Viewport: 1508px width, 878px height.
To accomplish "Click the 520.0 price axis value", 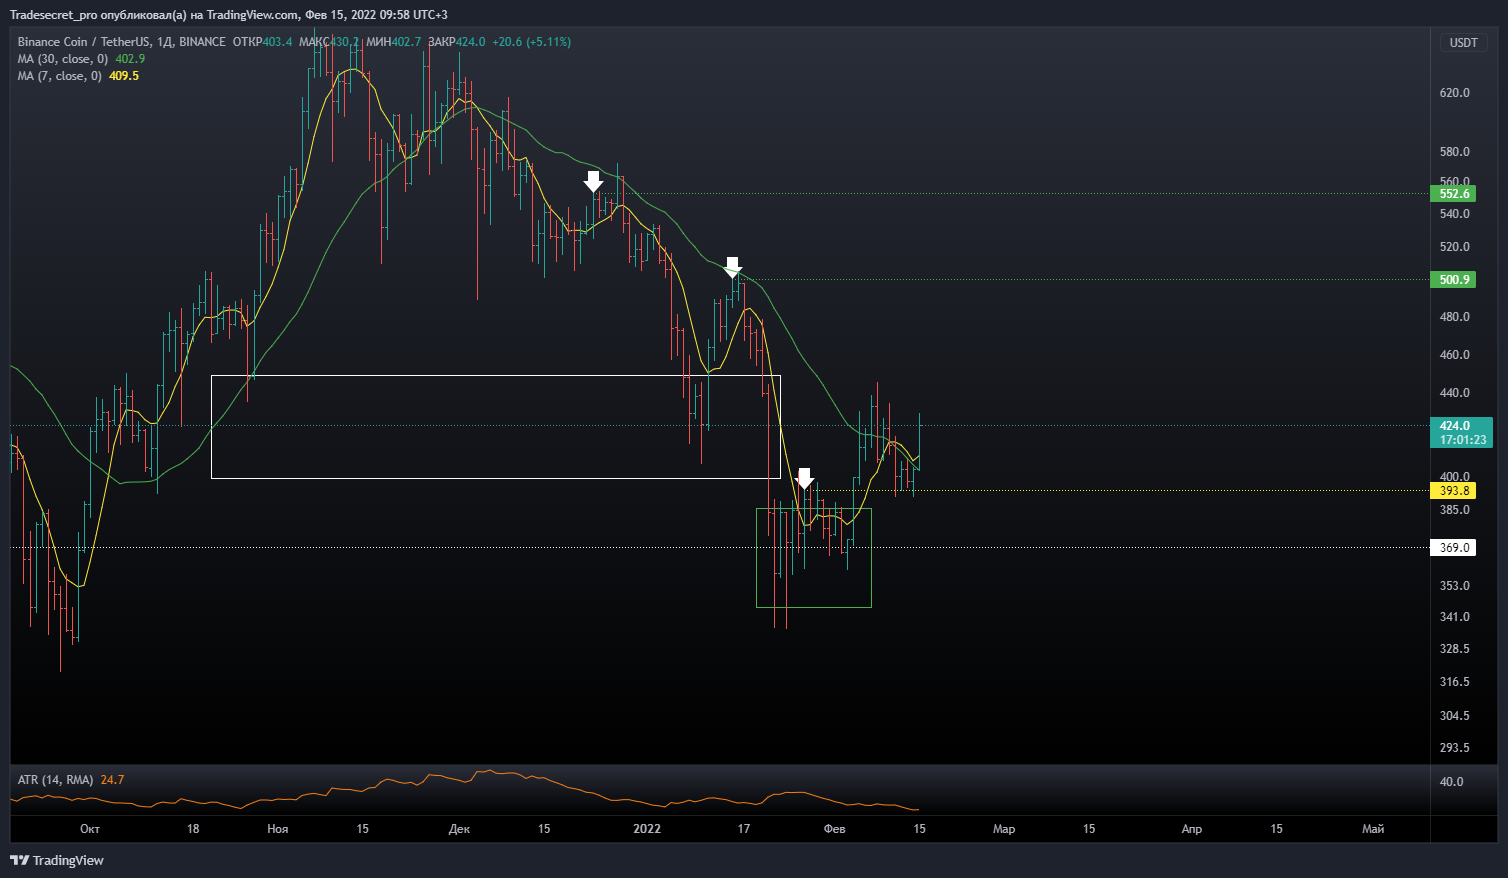I will pyautogui.click(x=1455, y=247).
